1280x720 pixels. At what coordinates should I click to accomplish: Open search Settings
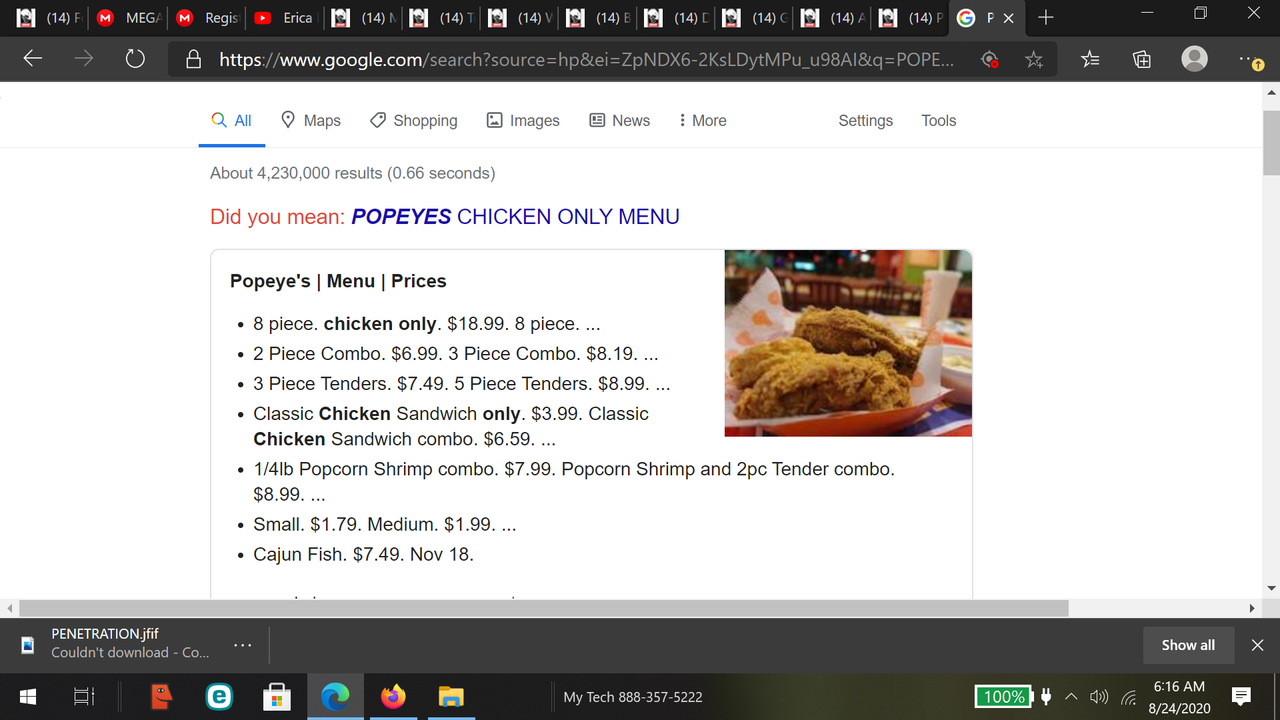[865, 120]
